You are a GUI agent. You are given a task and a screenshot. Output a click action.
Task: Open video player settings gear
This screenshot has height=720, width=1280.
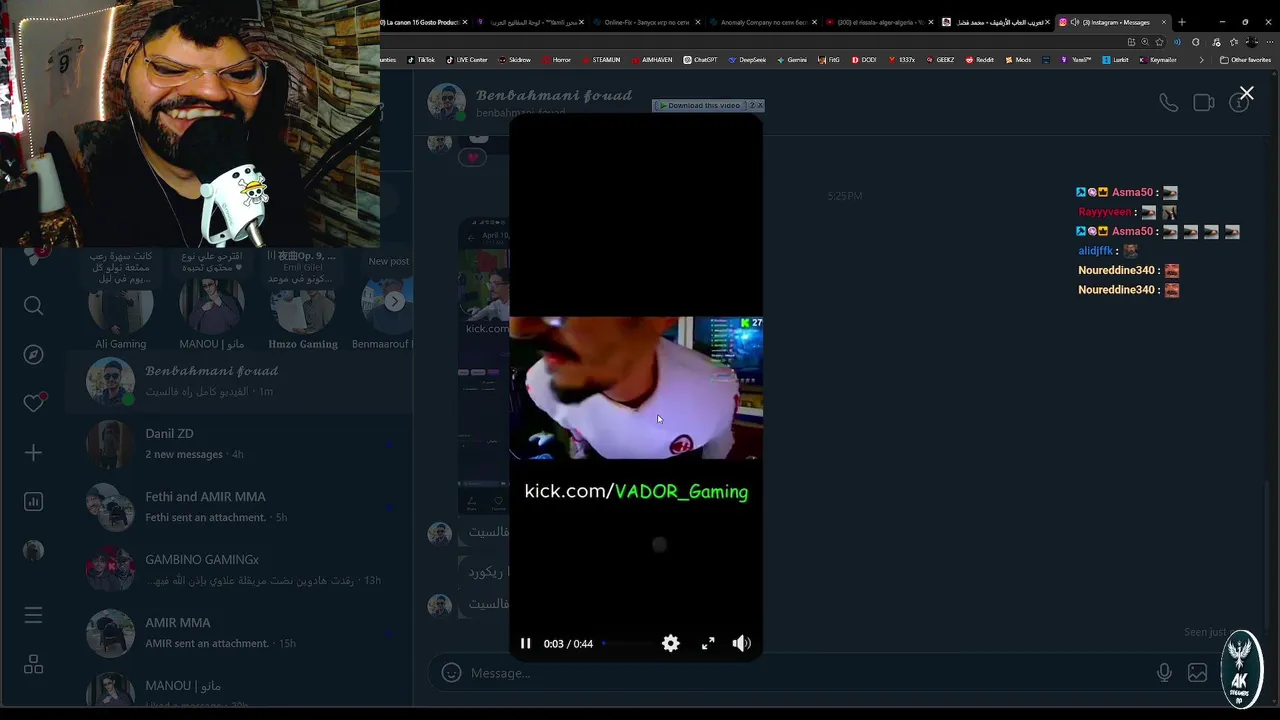coord(671,644)
